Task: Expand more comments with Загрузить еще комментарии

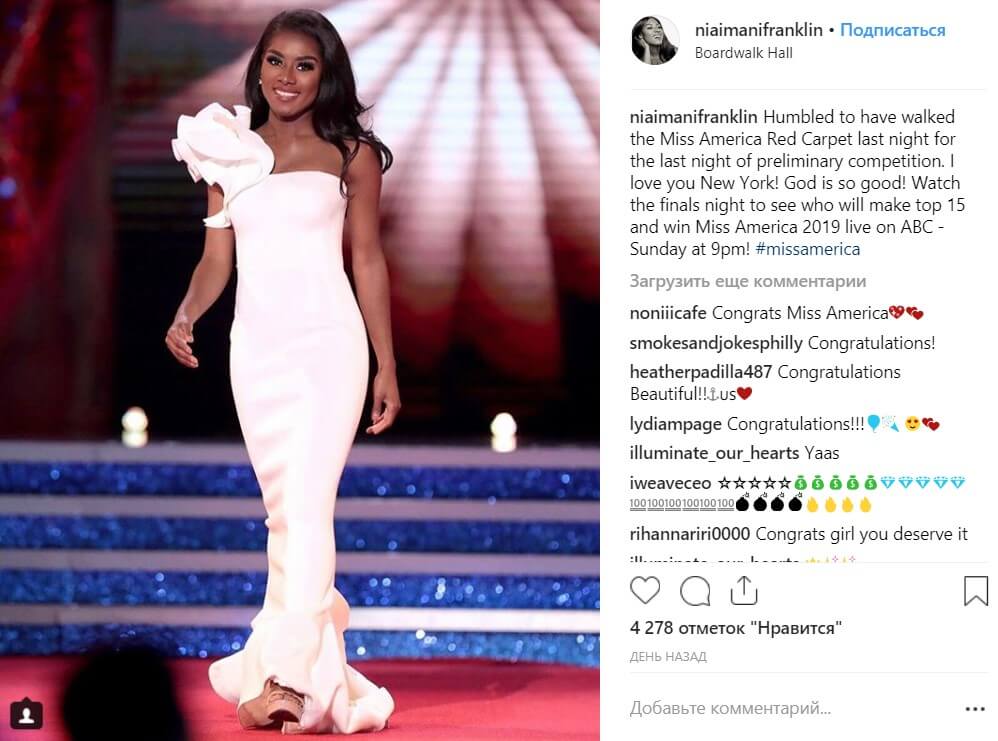Action: pyautogui.click(x=748, y=281)
